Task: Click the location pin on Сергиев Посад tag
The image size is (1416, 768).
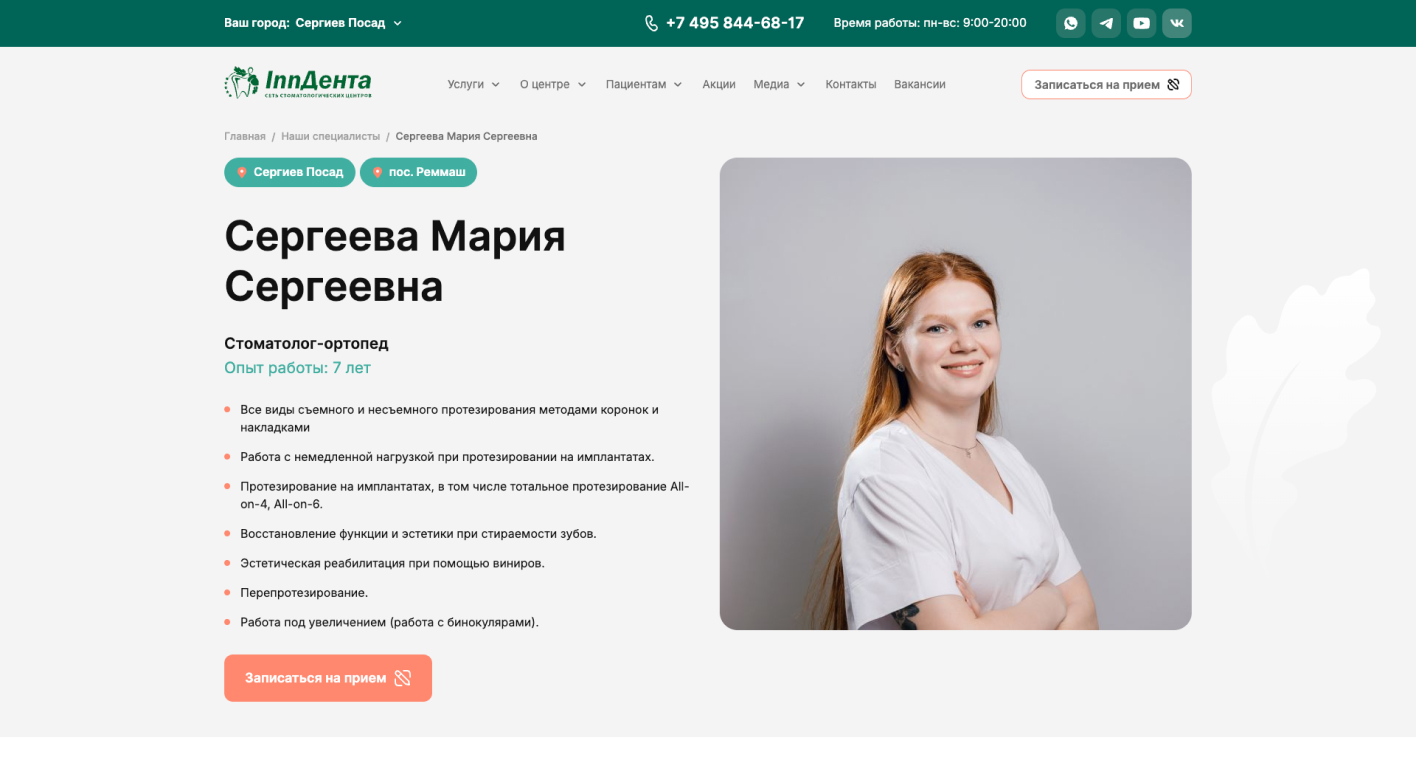Action: click(x=242, y=172)
